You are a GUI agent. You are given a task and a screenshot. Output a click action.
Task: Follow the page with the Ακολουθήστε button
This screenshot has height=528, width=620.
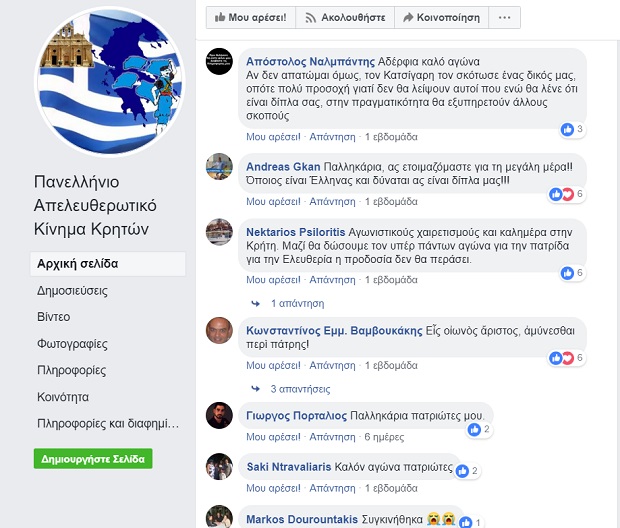[345, 18]
